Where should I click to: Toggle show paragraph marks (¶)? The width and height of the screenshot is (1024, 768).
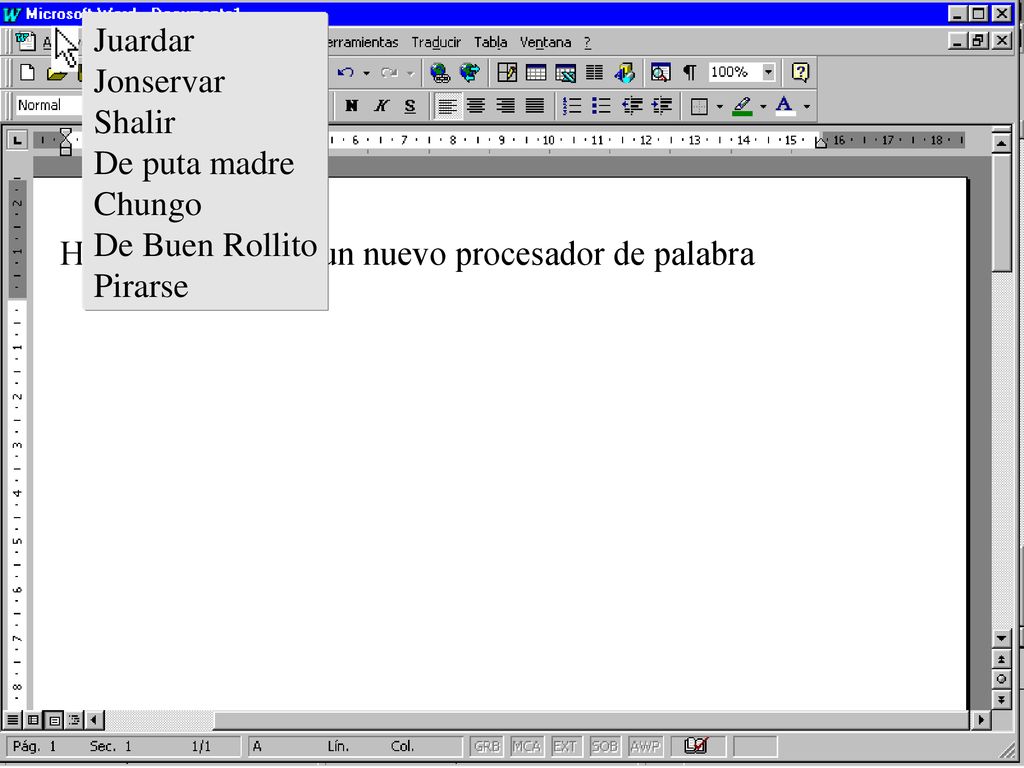[690, 72]
